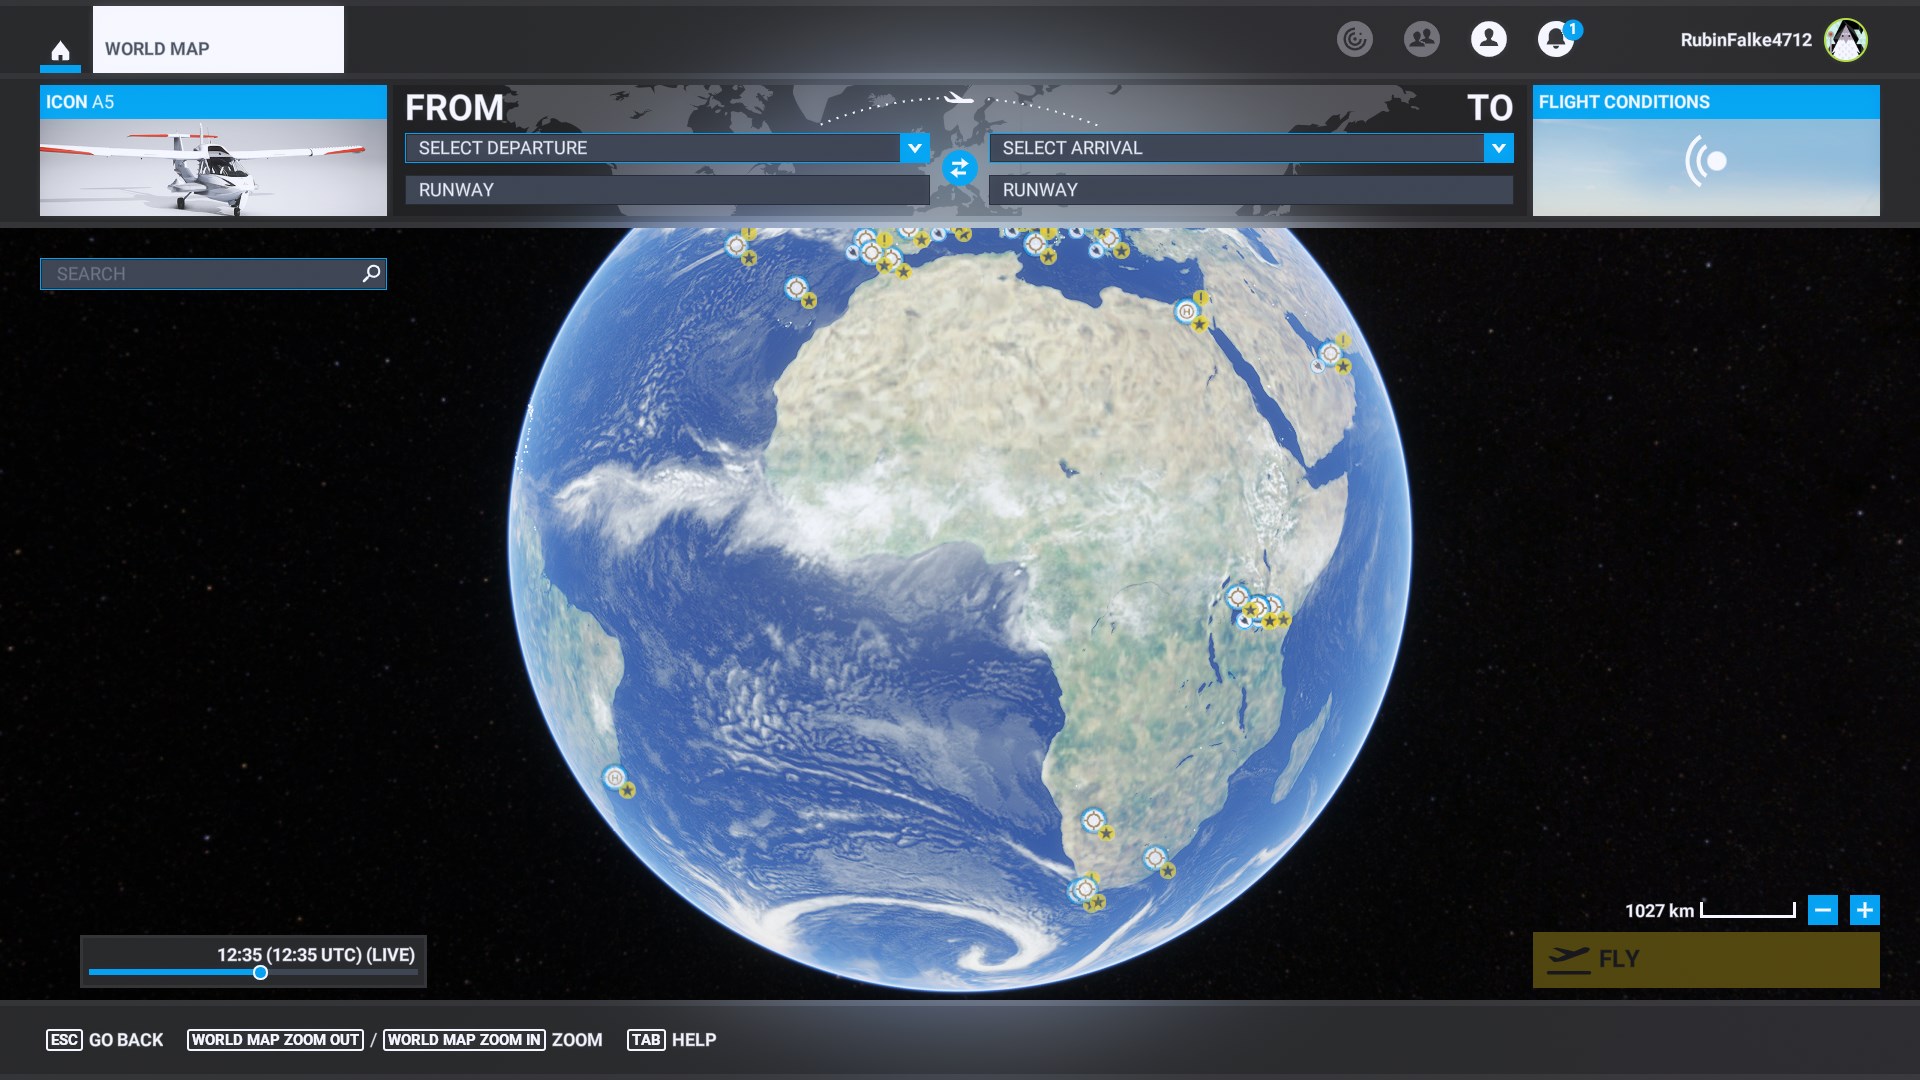
Task: Open the Flight Conditions panel
Action: pos(1705,152)
